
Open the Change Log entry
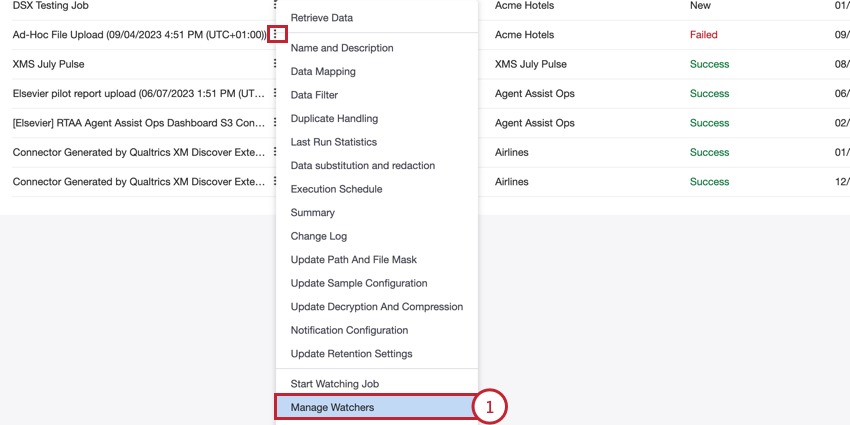click(318, 236)
